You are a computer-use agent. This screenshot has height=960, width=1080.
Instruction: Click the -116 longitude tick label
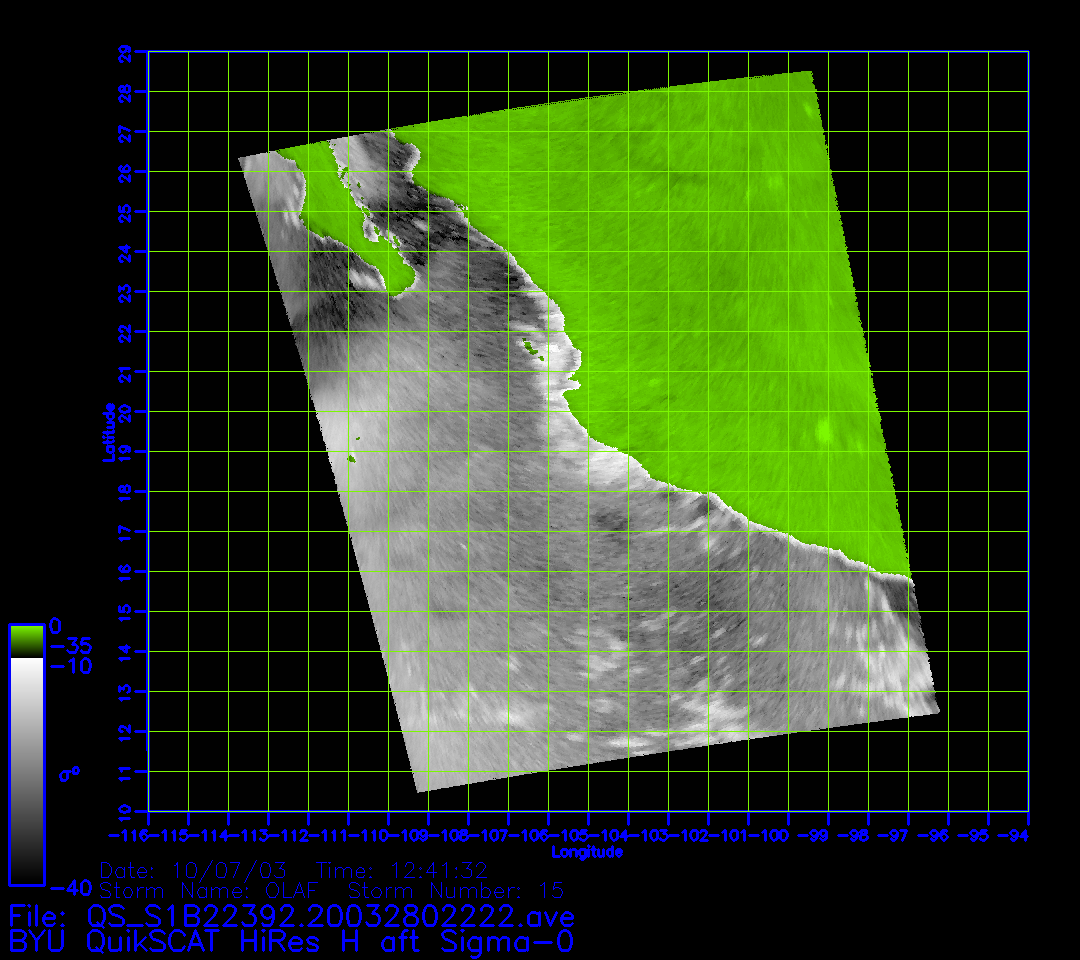pos(128,834)
